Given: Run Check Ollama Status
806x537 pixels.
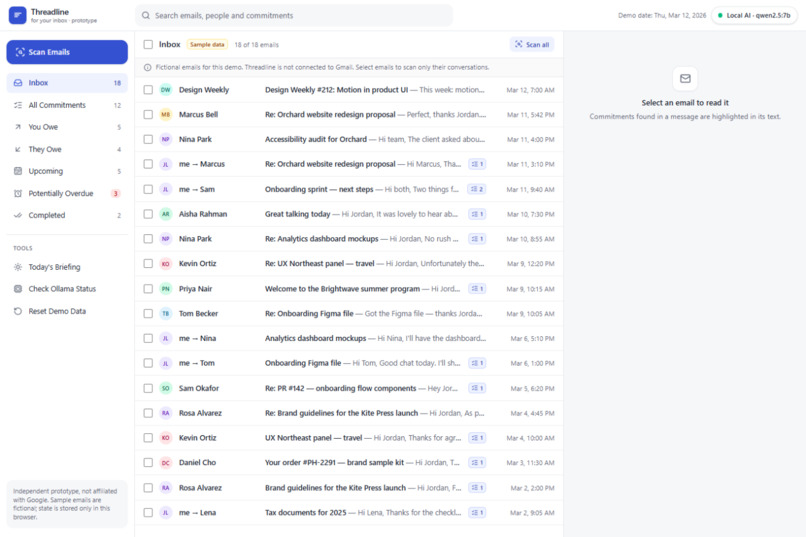Looking at the screenshot, I should [x=67, y=289].
